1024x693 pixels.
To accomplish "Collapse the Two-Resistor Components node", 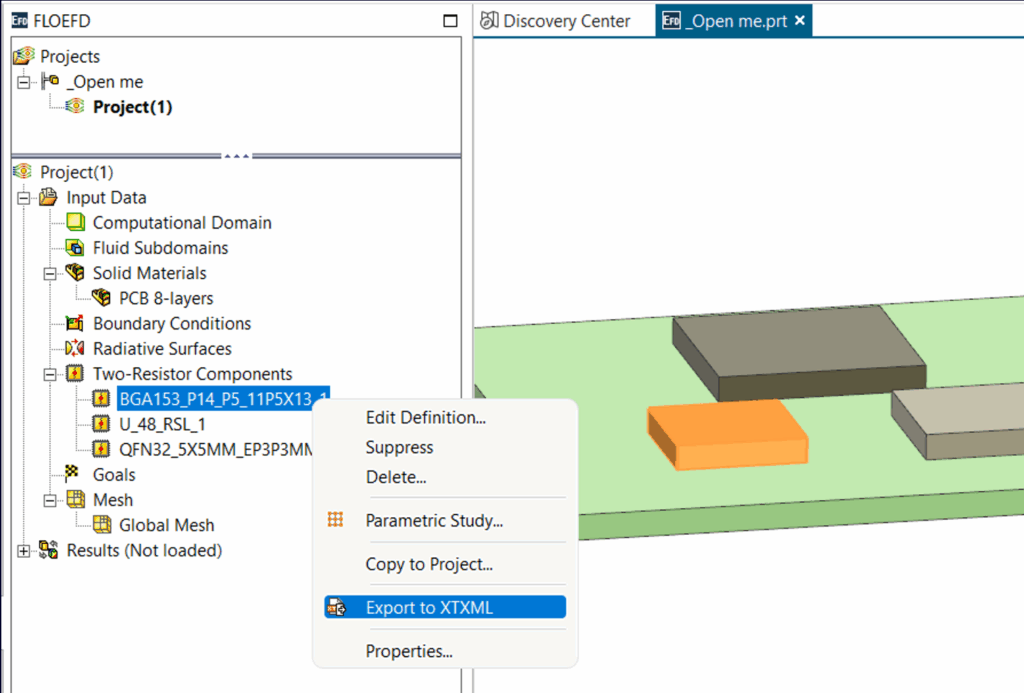I will click(x=50, y=374).
